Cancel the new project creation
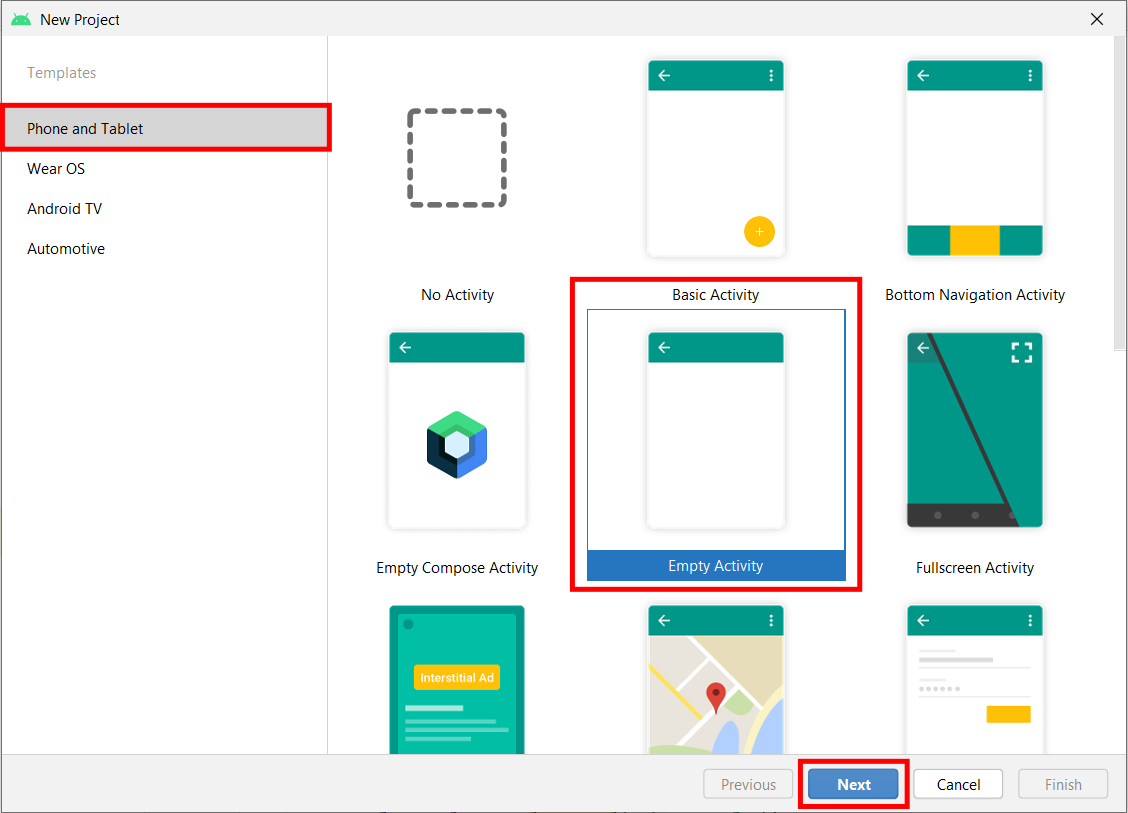1128x813 pixels. click(x=957, y=784)
